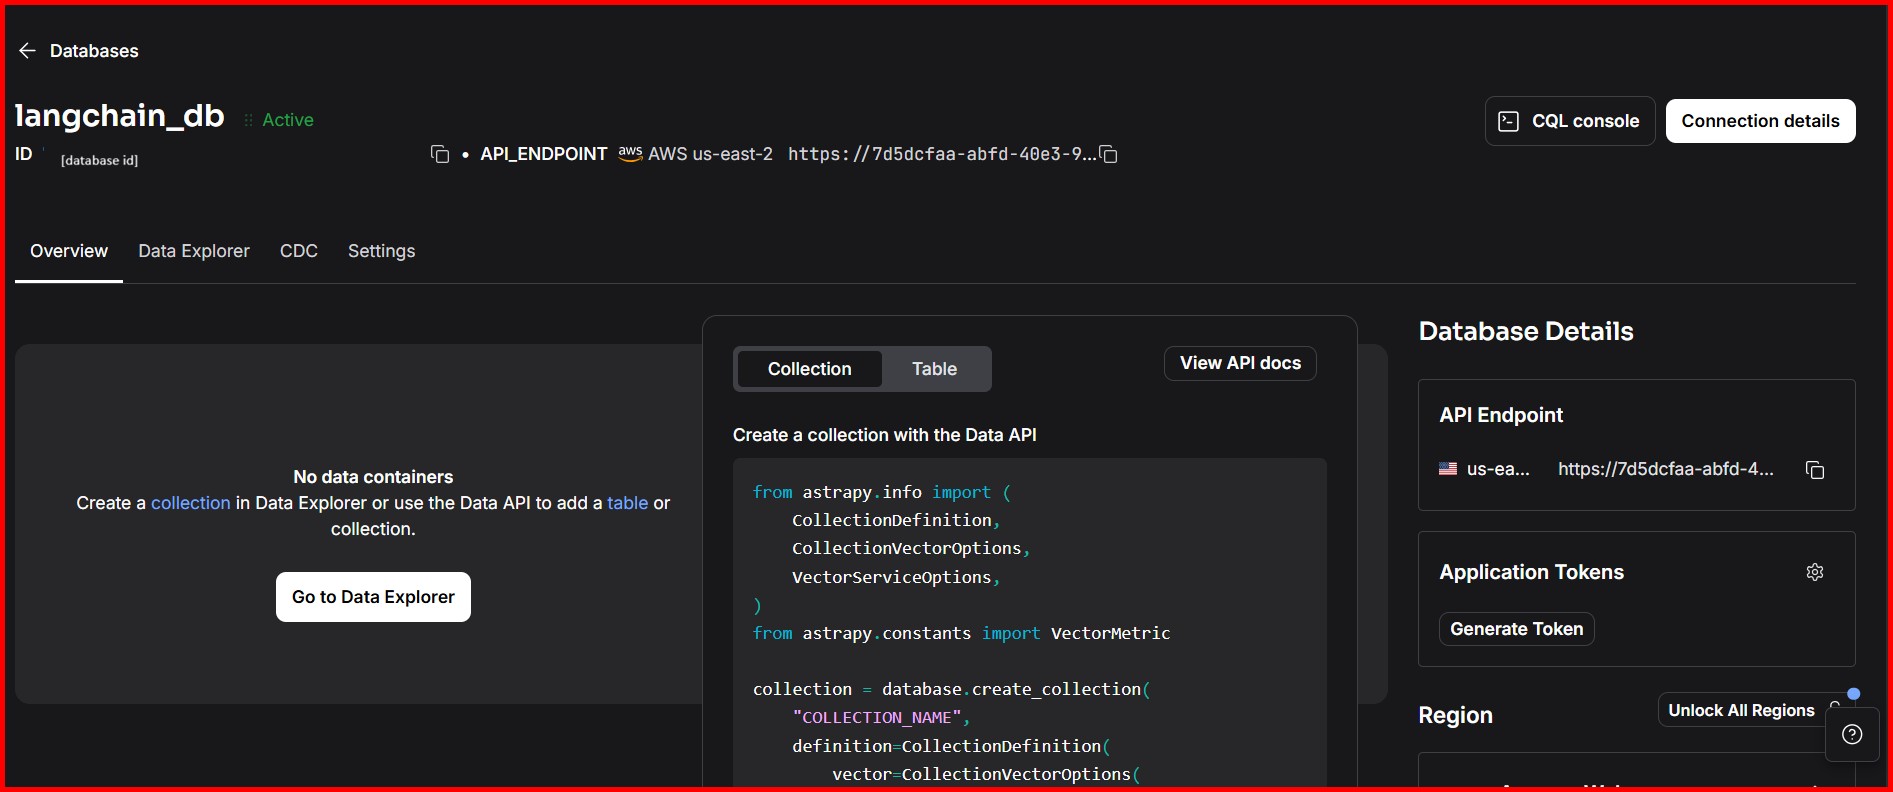The image size is (1893, 792).
Task: Click the 'from astrapy.constants import VectorMetric' line
Action: (x=961, y=633)
